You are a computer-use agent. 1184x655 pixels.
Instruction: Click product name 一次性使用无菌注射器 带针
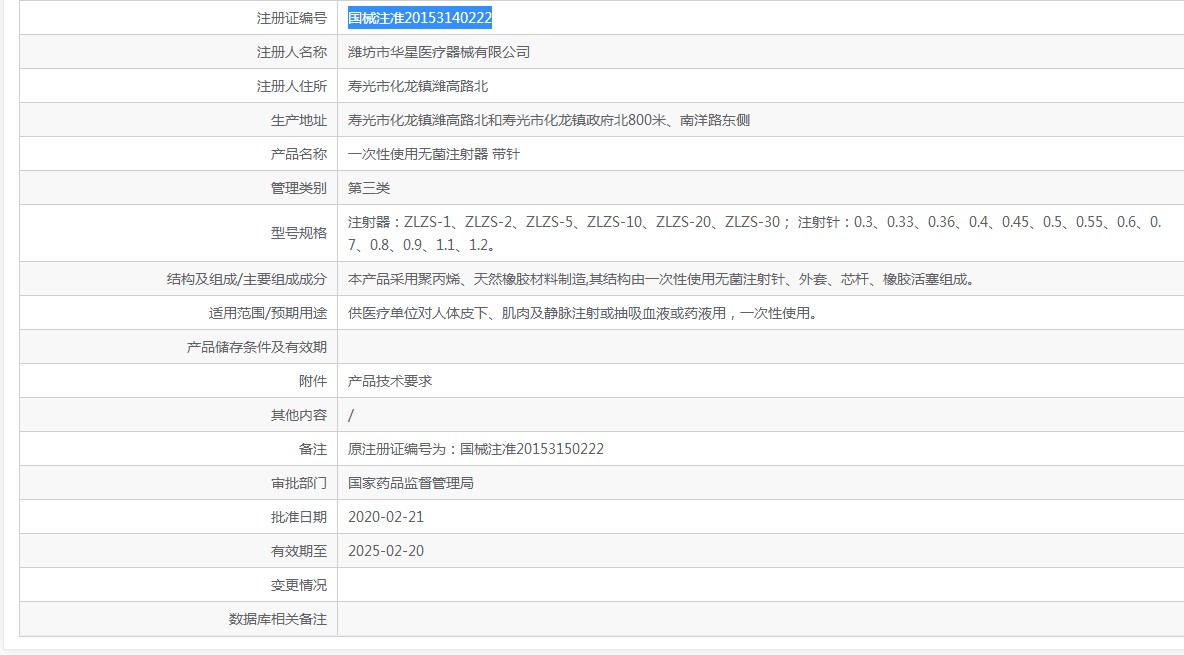point(434,154)
